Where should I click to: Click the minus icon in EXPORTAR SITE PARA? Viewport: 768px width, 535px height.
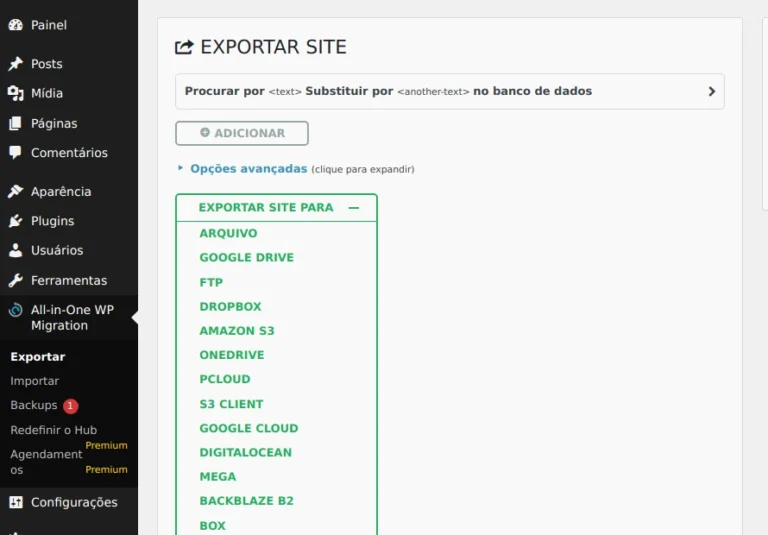(x=354, y=208)
